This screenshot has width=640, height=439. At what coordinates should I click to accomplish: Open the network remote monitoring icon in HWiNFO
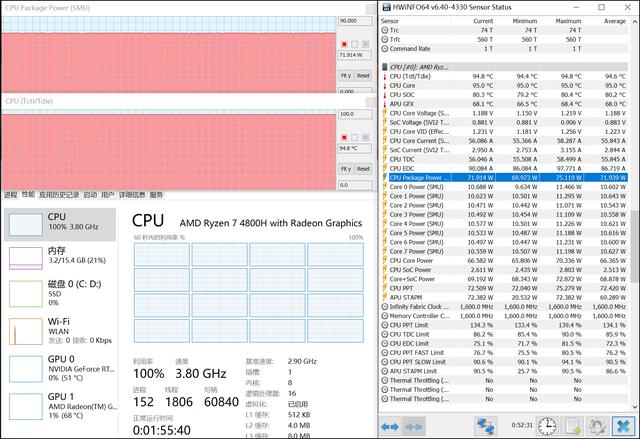[x=486, y=426]
